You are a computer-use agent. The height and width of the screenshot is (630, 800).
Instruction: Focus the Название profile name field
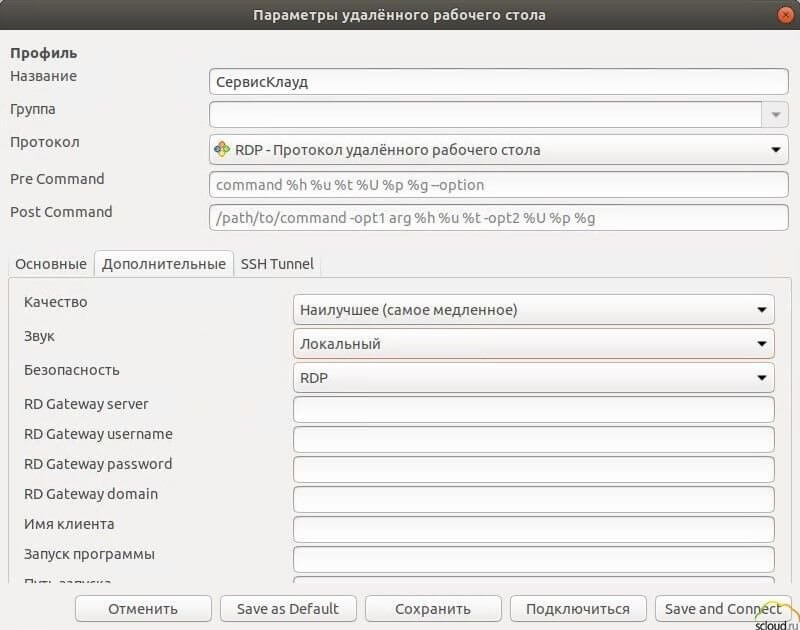click(x=498, y=81)
